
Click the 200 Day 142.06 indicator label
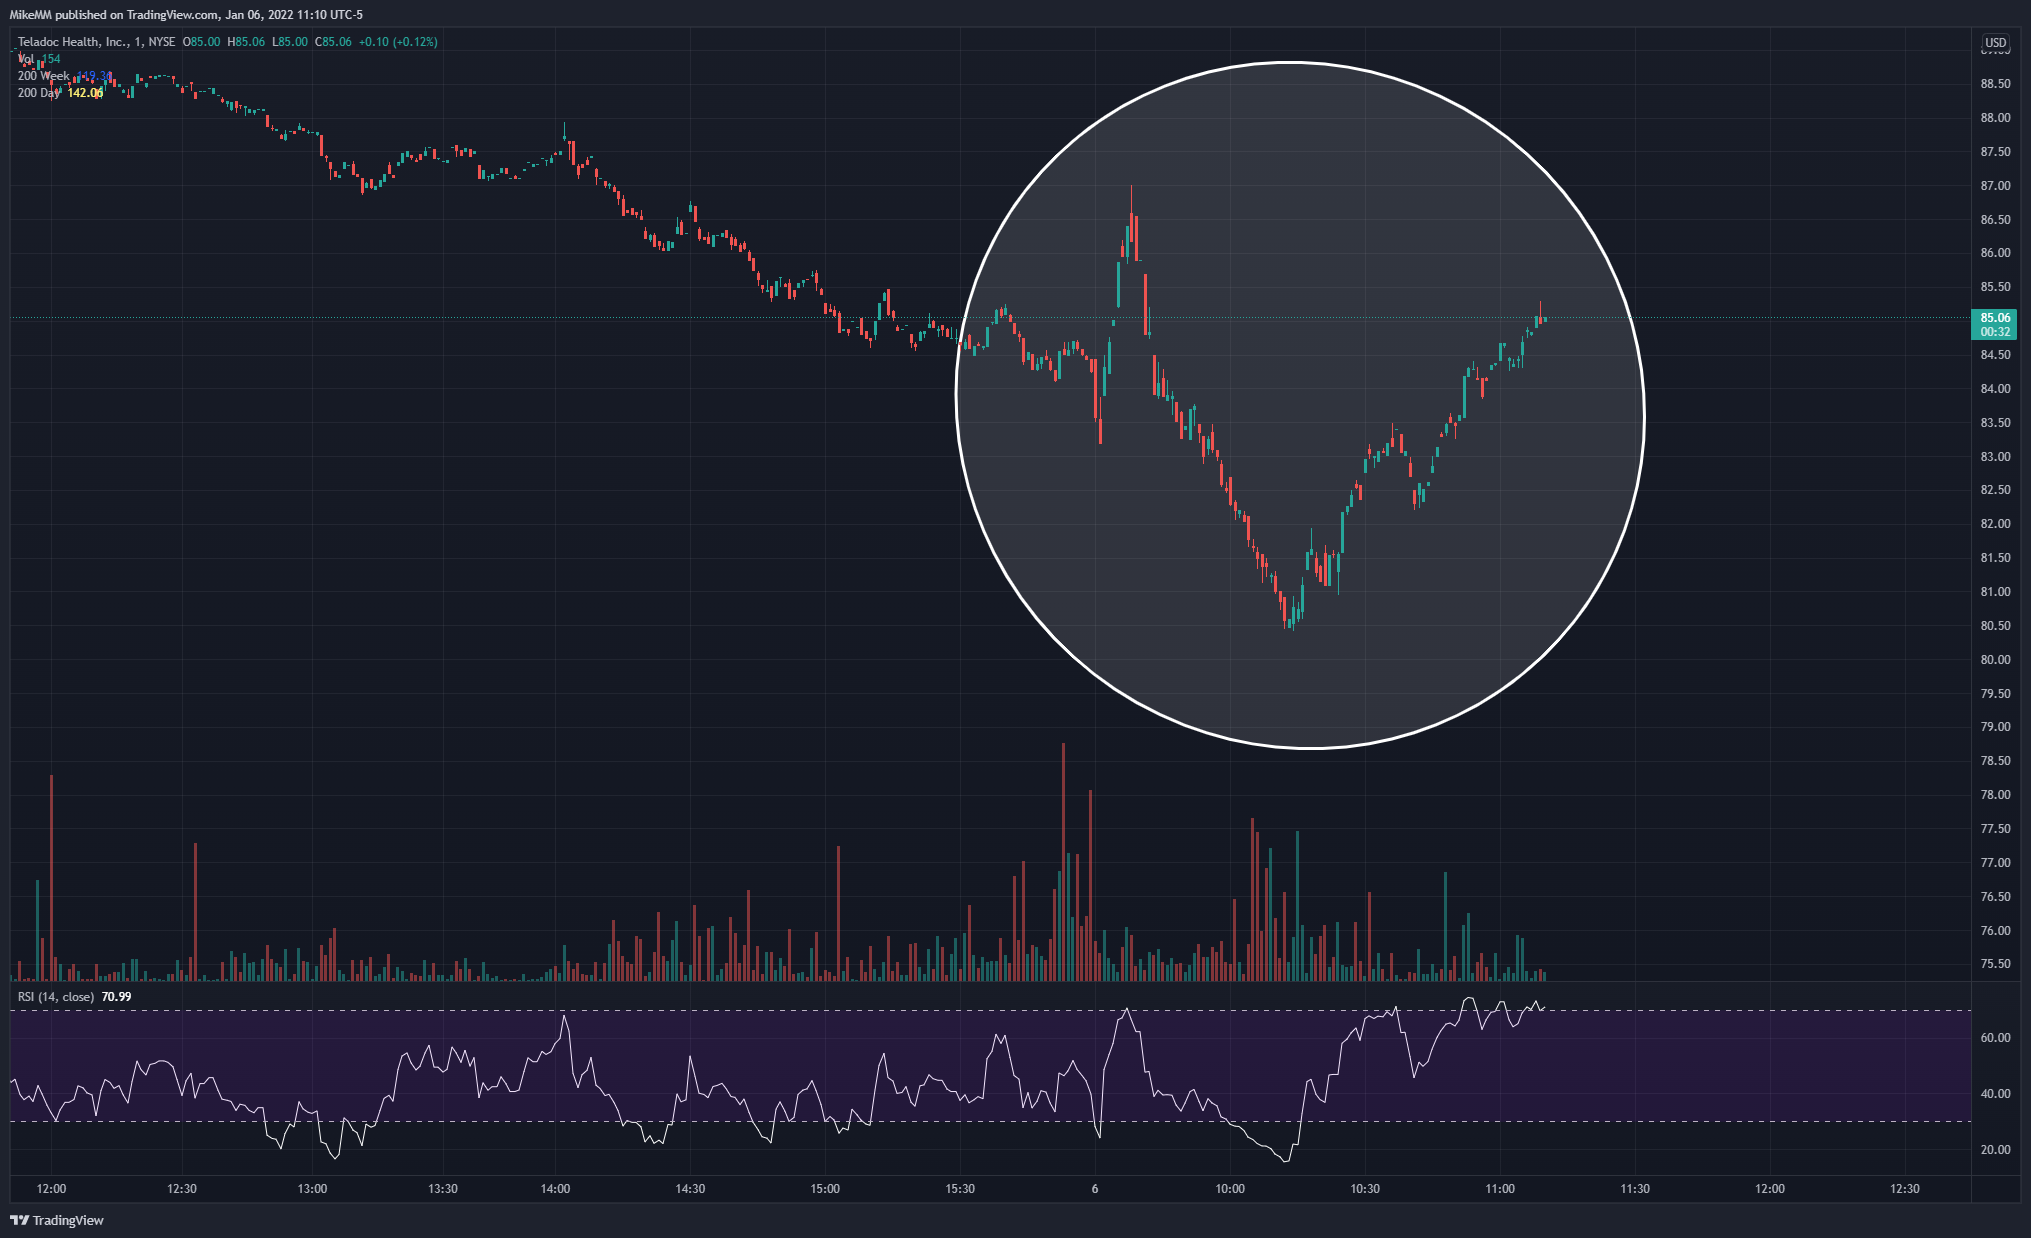(60, 93)
